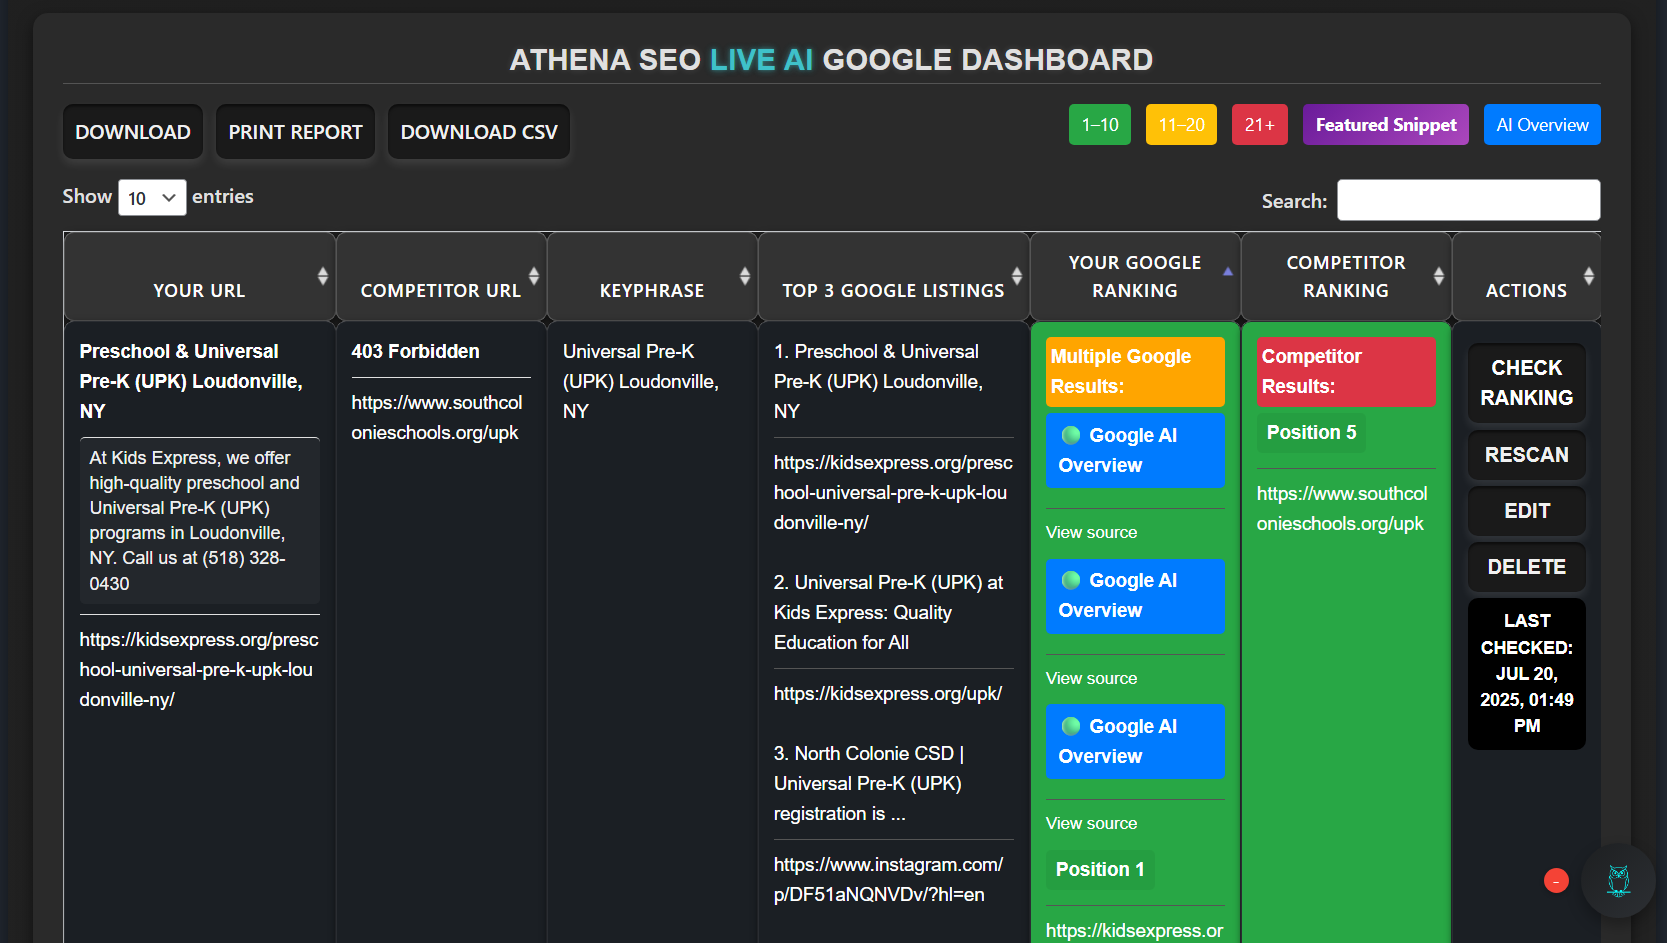Select the green 1–10 legend badge

[x=1100, y=125]
